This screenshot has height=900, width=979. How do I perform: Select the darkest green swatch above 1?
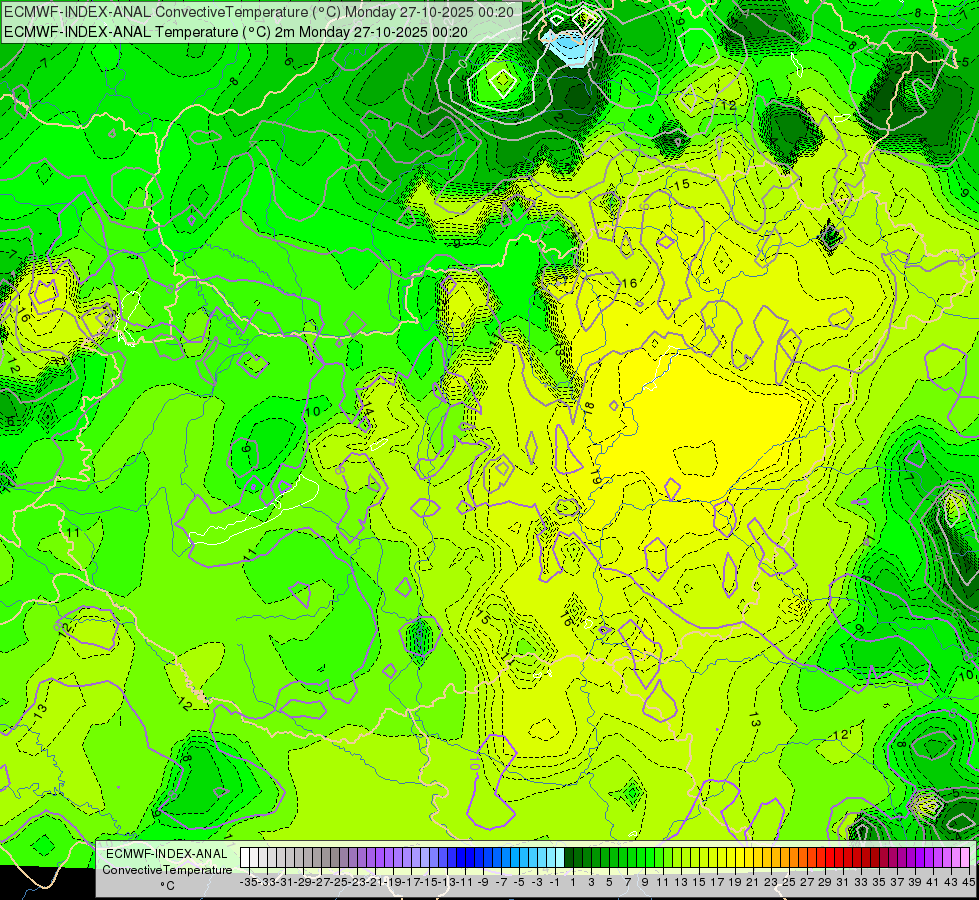tap(569, 858)
